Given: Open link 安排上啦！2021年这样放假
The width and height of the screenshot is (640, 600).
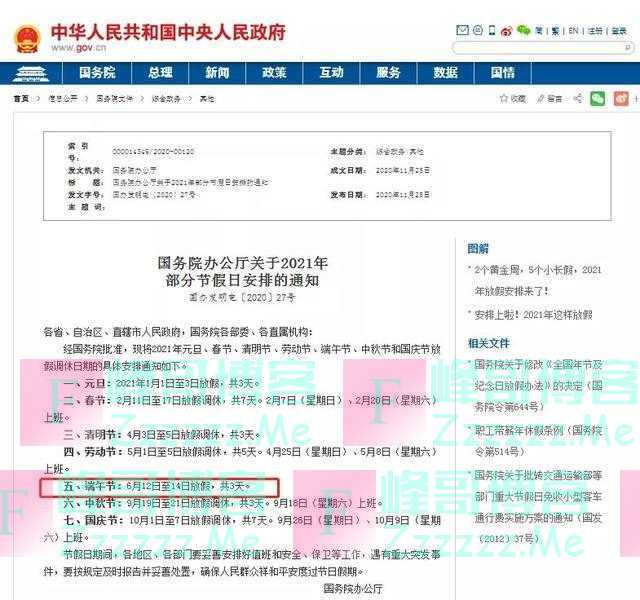Looking at the screenshot, I should tap(534, 314).
